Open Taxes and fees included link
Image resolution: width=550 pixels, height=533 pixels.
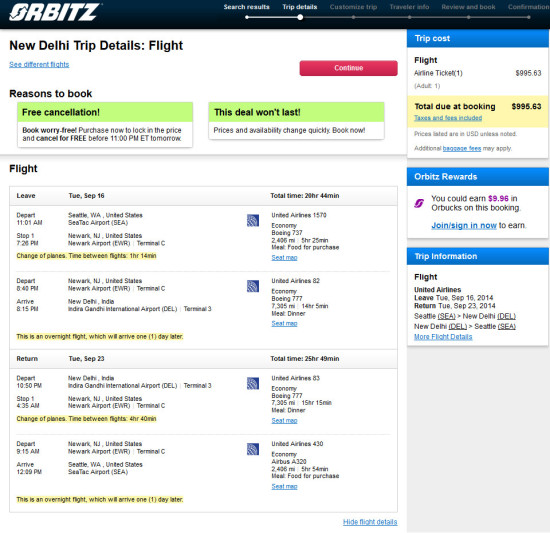(x=448, y=118)
